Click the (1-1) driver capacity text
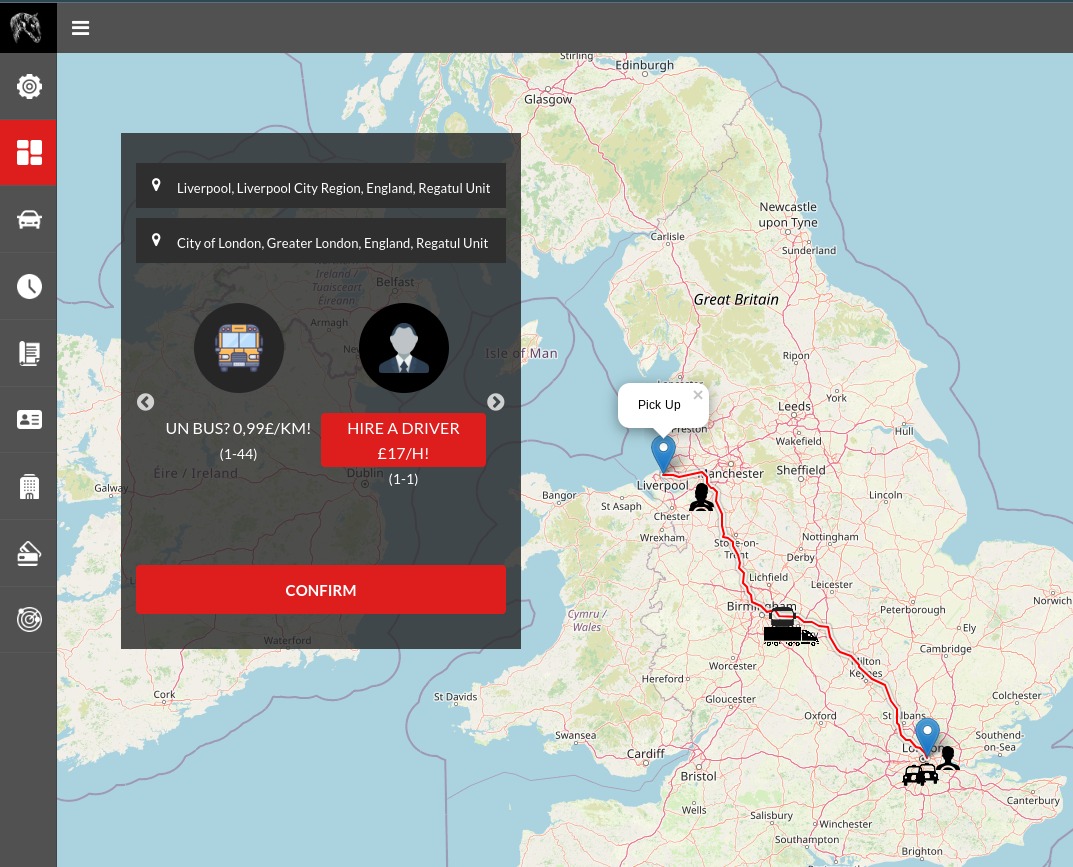The width and height of the screenshot is (1073, 867). click(403, 479)
